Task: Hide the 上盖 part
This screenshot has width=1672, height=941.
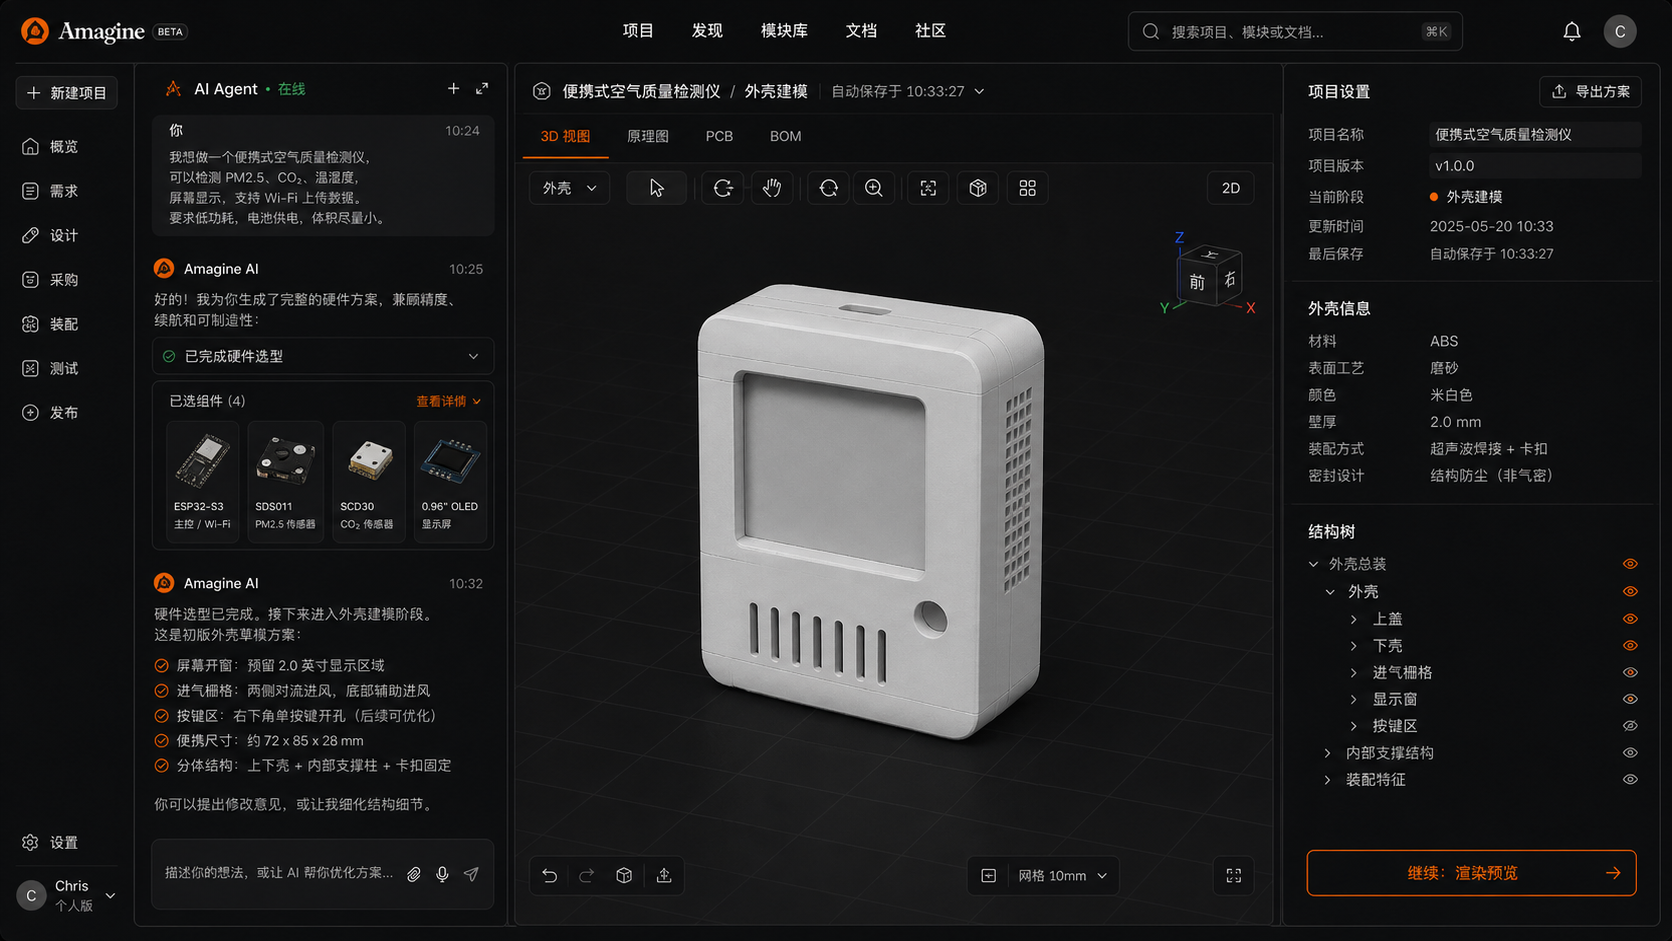Action: click(x=1630, y=619)
